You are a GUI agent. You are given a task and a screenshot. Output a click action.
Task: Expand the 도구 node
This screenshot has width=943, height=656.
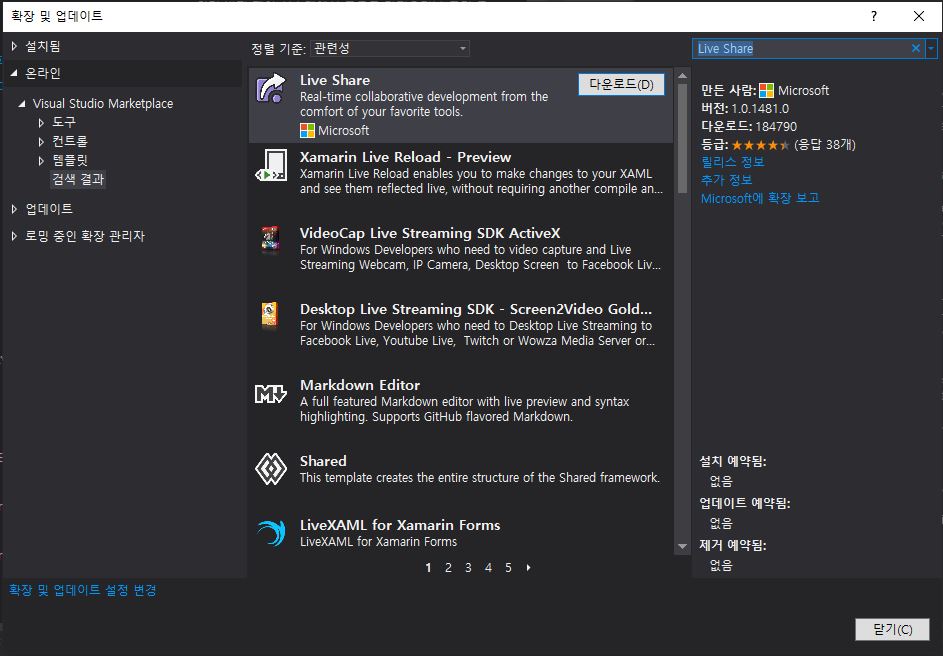41,123
